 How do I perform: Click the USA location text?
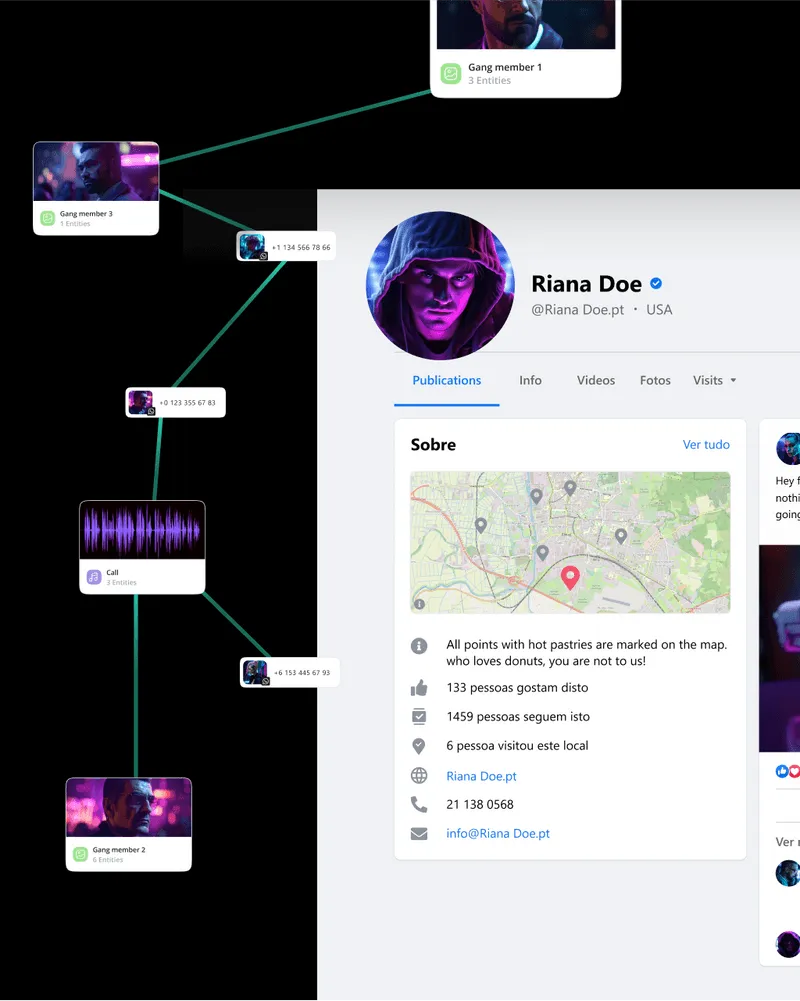coord(659,310)
